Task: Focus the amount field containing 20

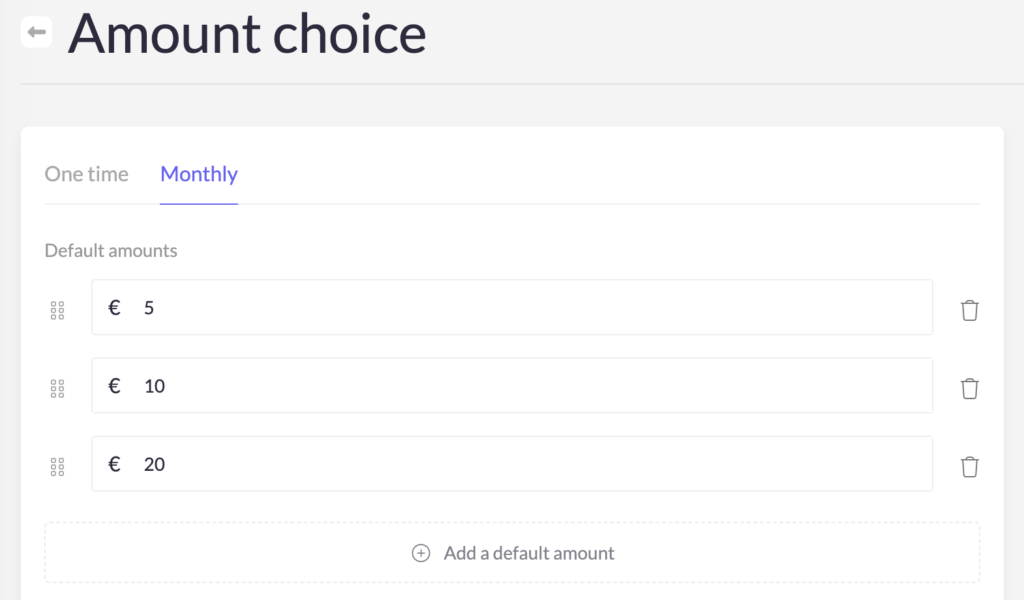Action: pos(512,464)
